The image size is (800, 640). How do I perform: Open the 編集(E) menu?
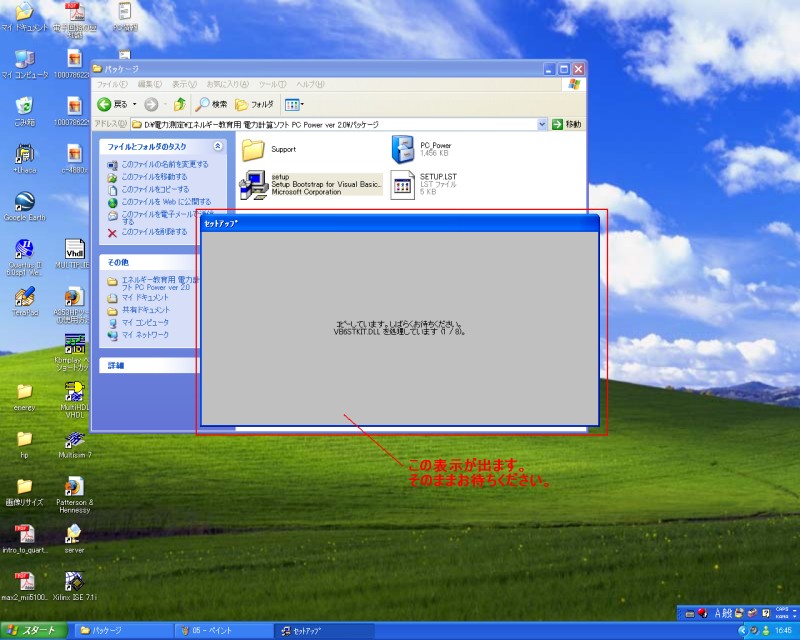pos(149,84)
